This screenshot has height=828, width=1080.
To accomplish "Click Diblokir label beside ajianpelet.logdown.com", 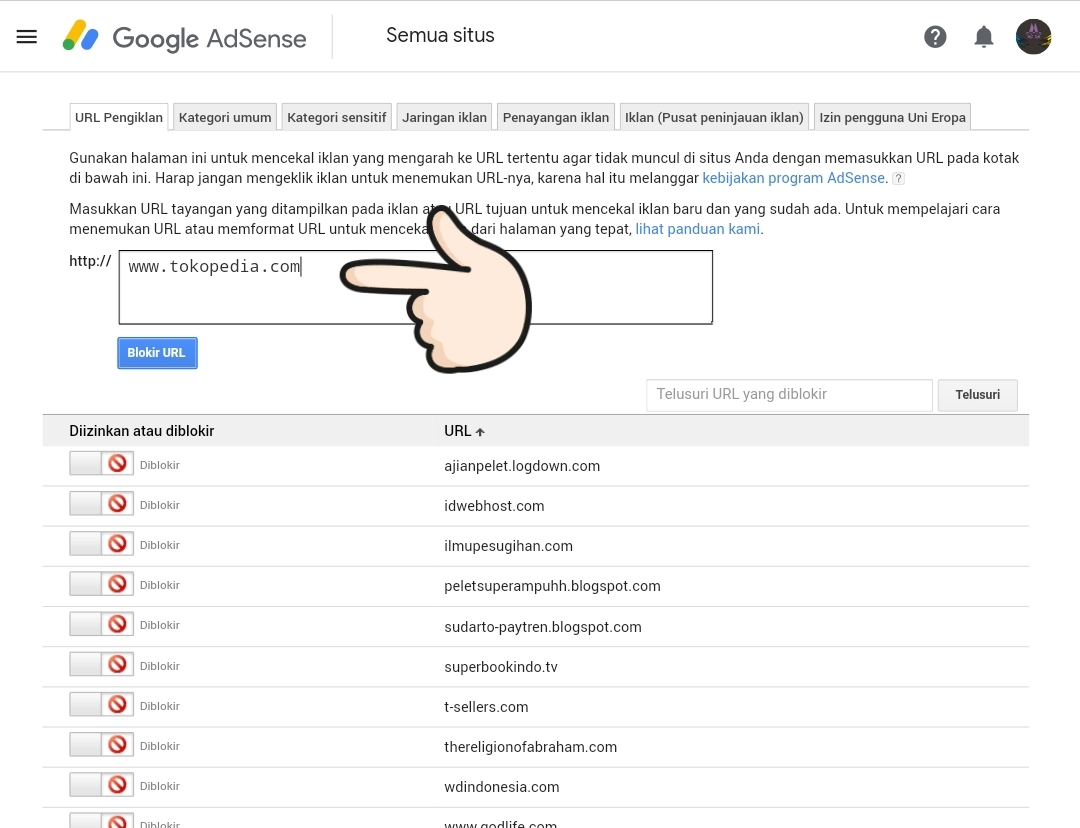I will point(160,465).
